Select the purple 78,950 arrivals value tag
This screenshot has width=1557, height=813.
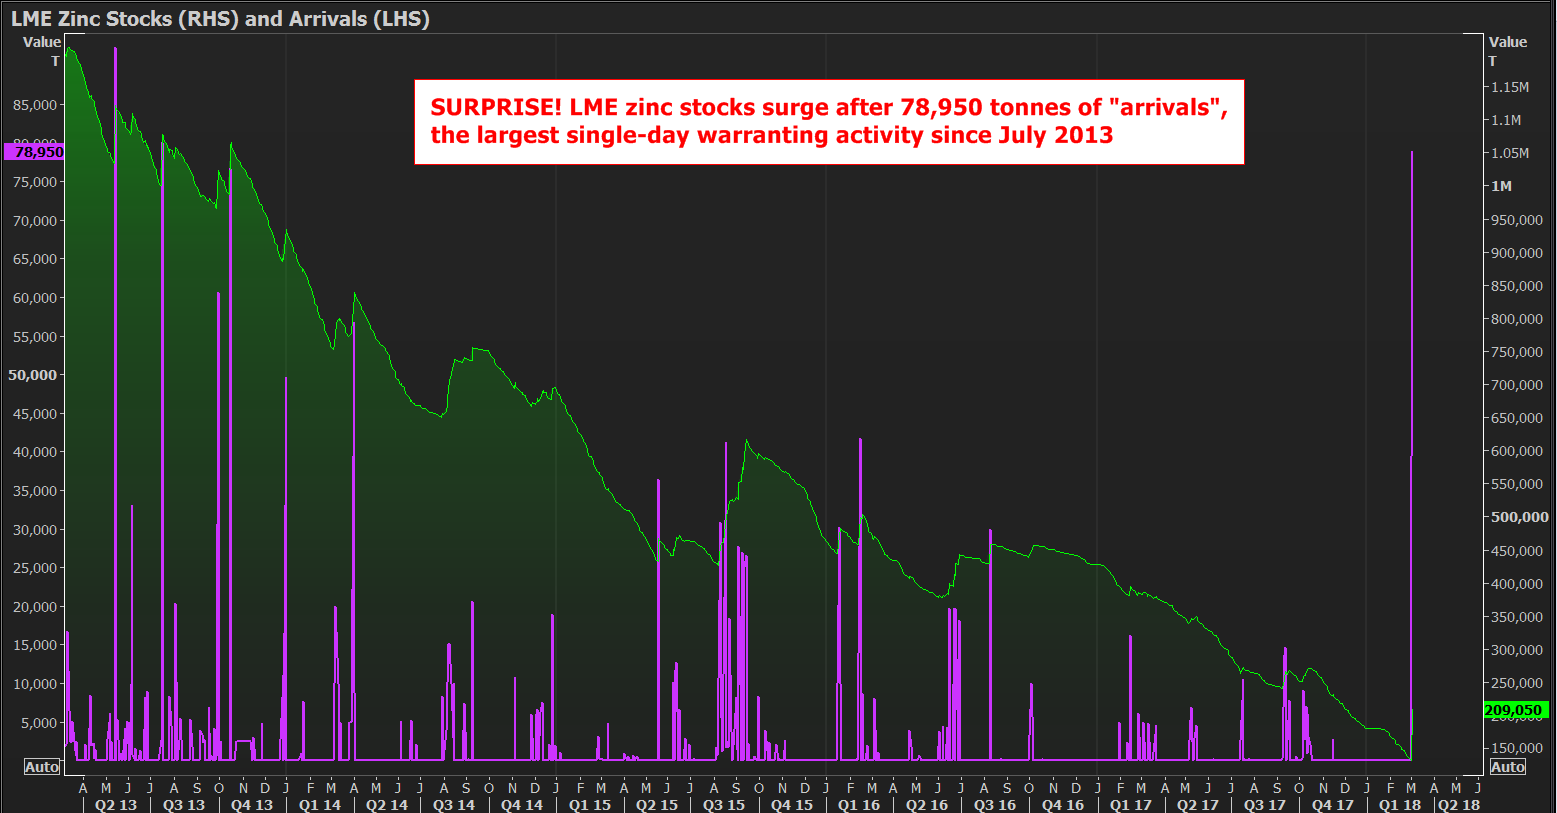35,152
